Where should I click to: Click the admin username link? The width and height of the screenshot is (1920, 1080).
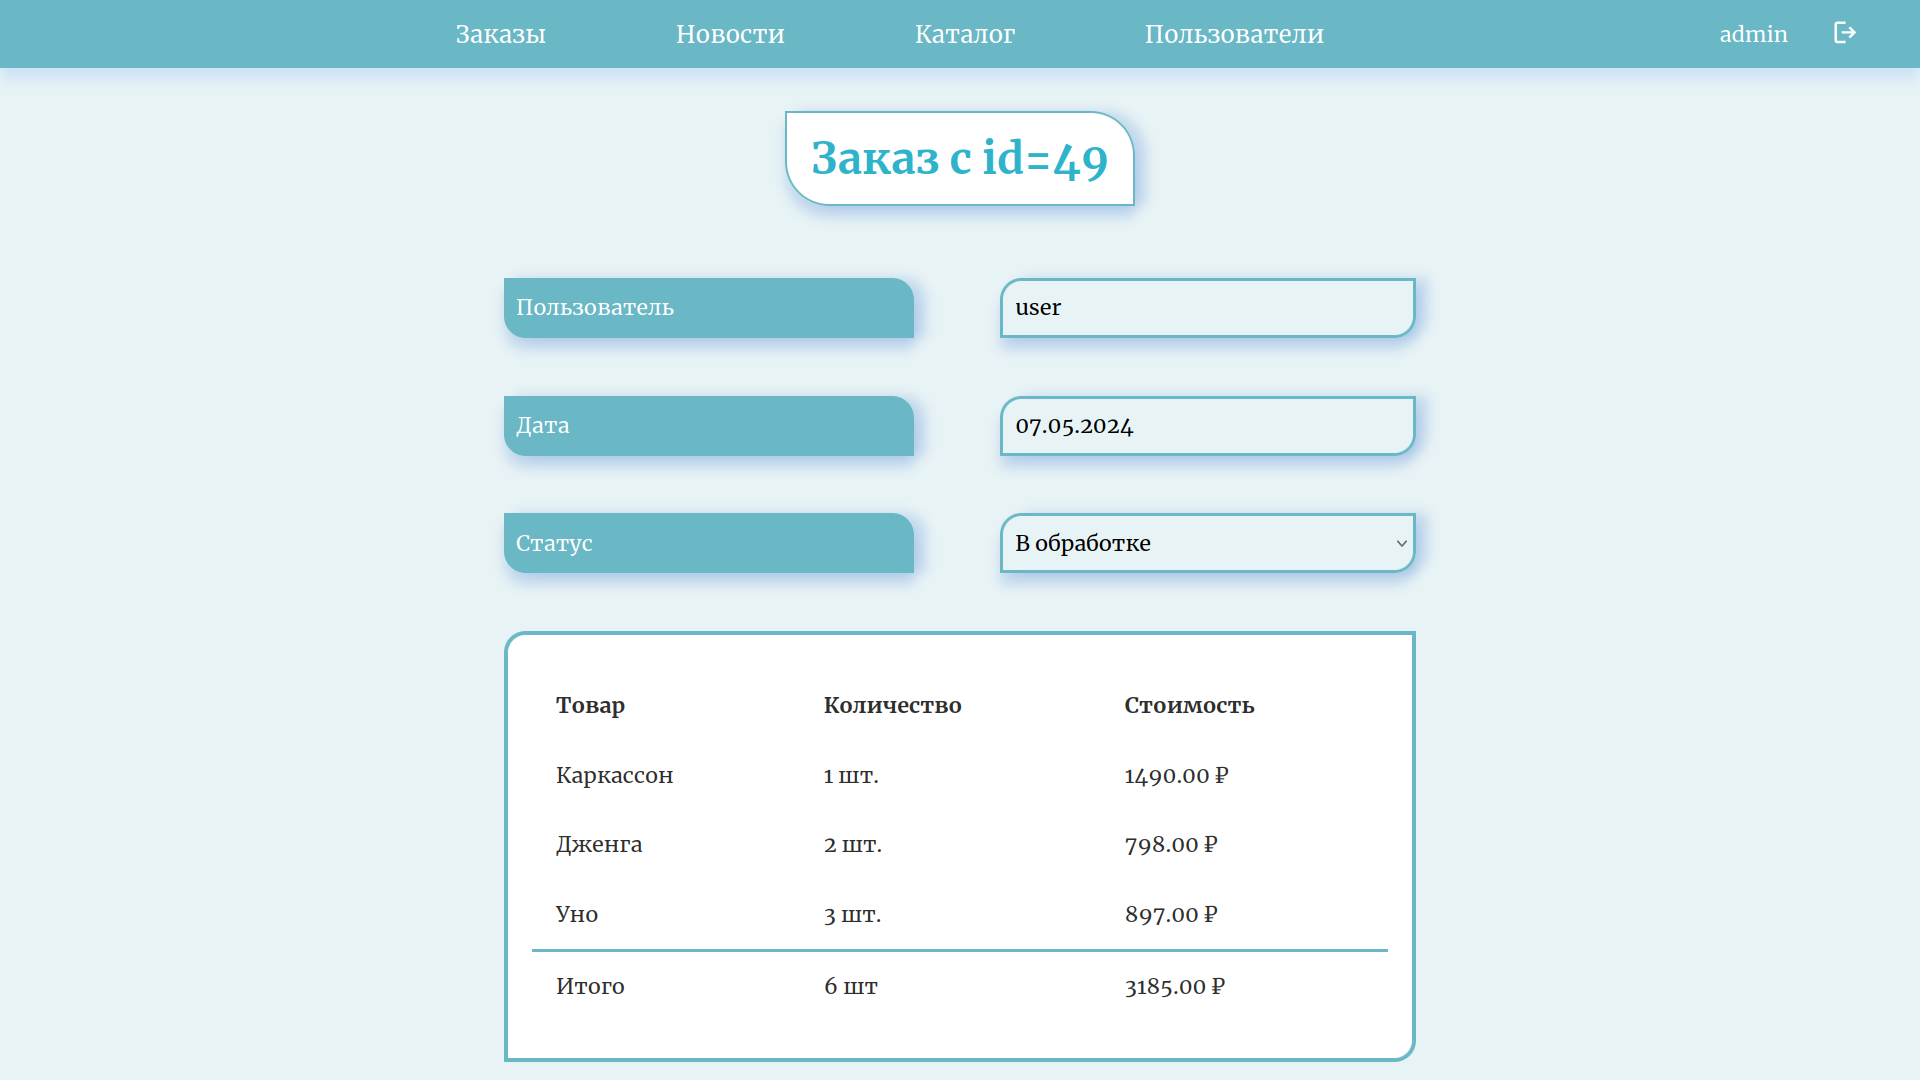coord(1752,34)
